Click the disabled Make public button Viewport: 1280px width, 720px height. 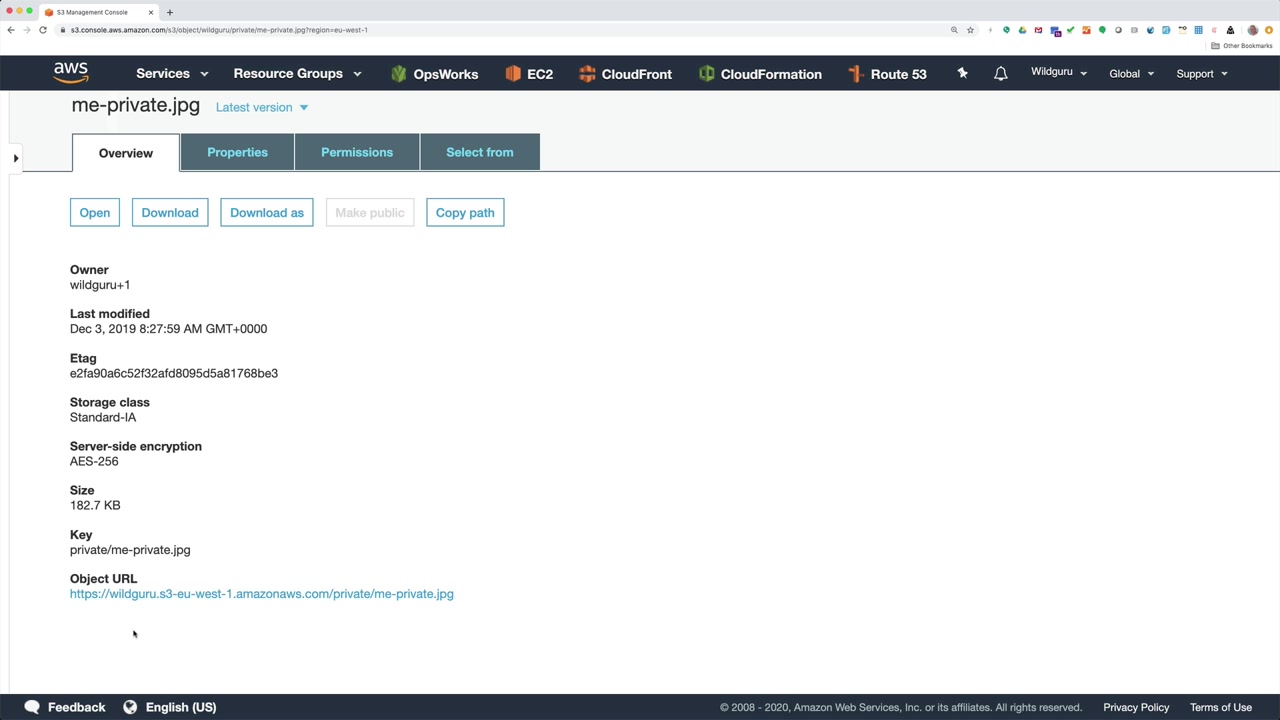tap(370, 213)
